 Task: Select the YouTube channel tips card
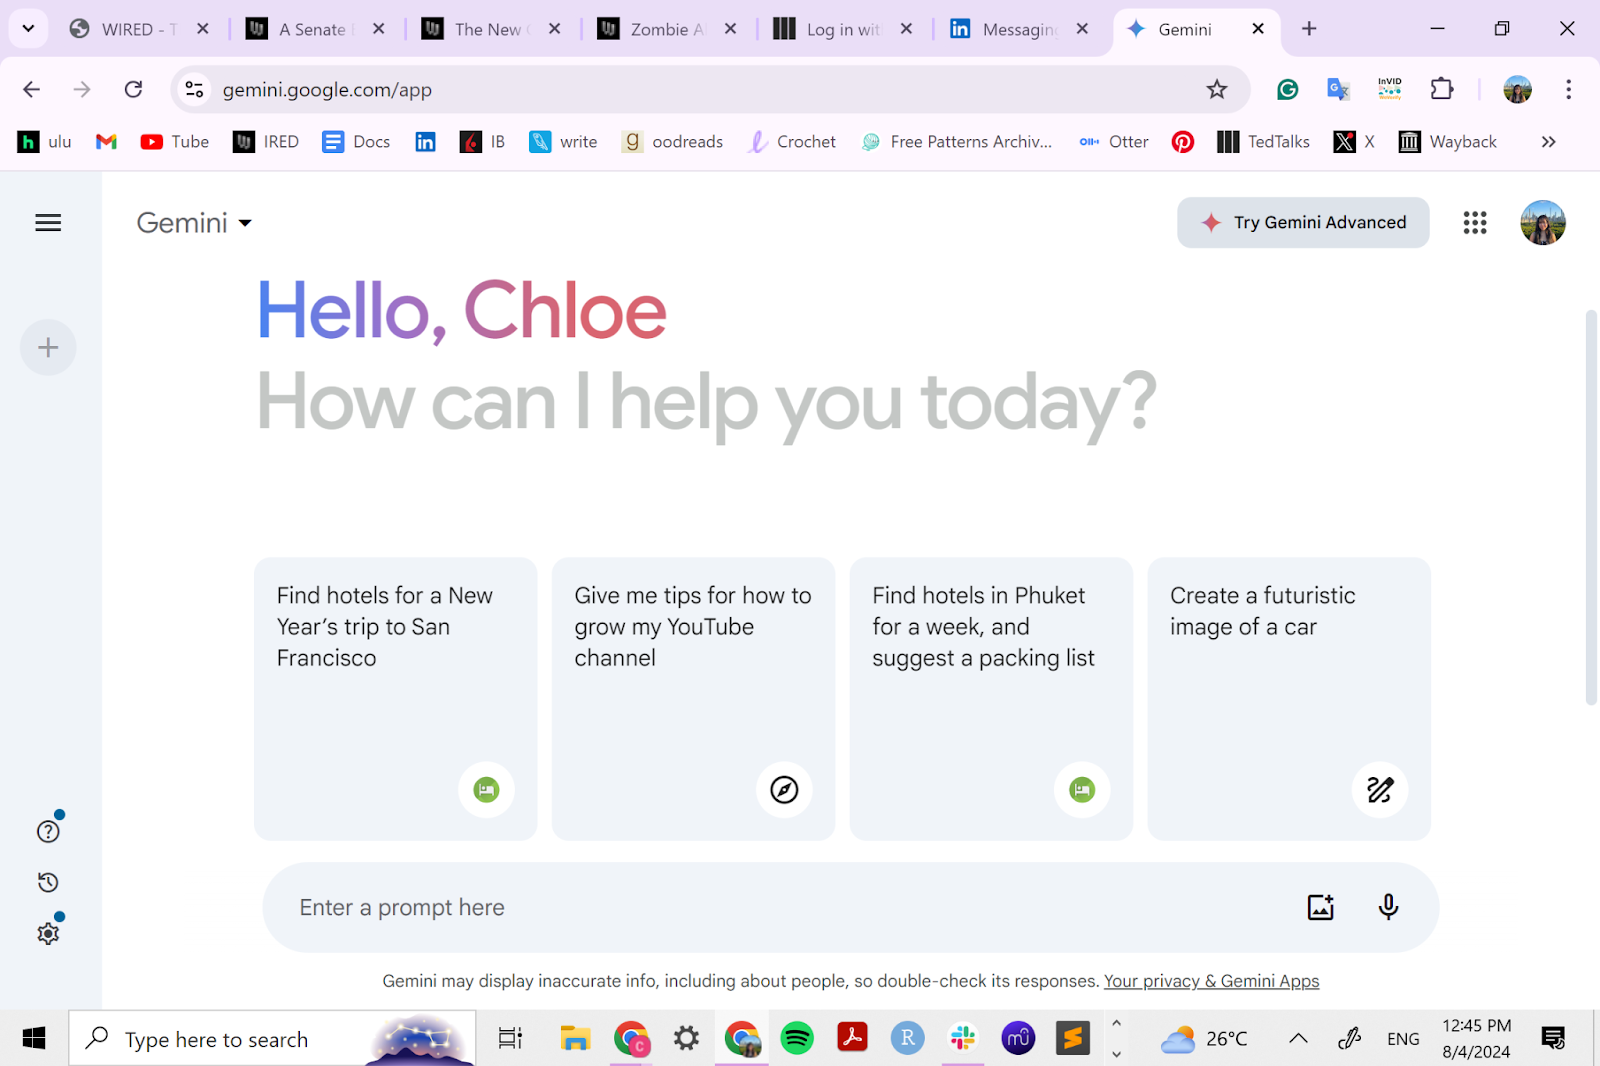click(x=693, y=699)
